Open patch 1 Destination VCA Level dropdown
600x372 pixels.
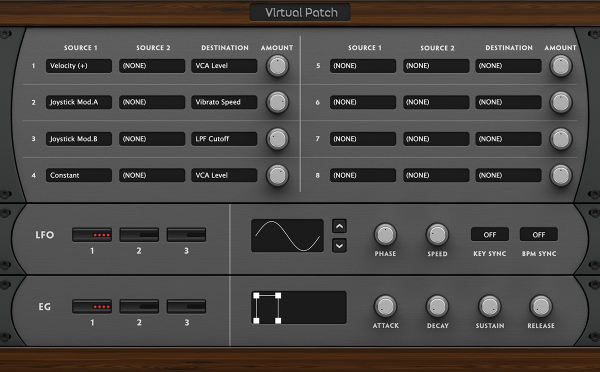point(224,66)
